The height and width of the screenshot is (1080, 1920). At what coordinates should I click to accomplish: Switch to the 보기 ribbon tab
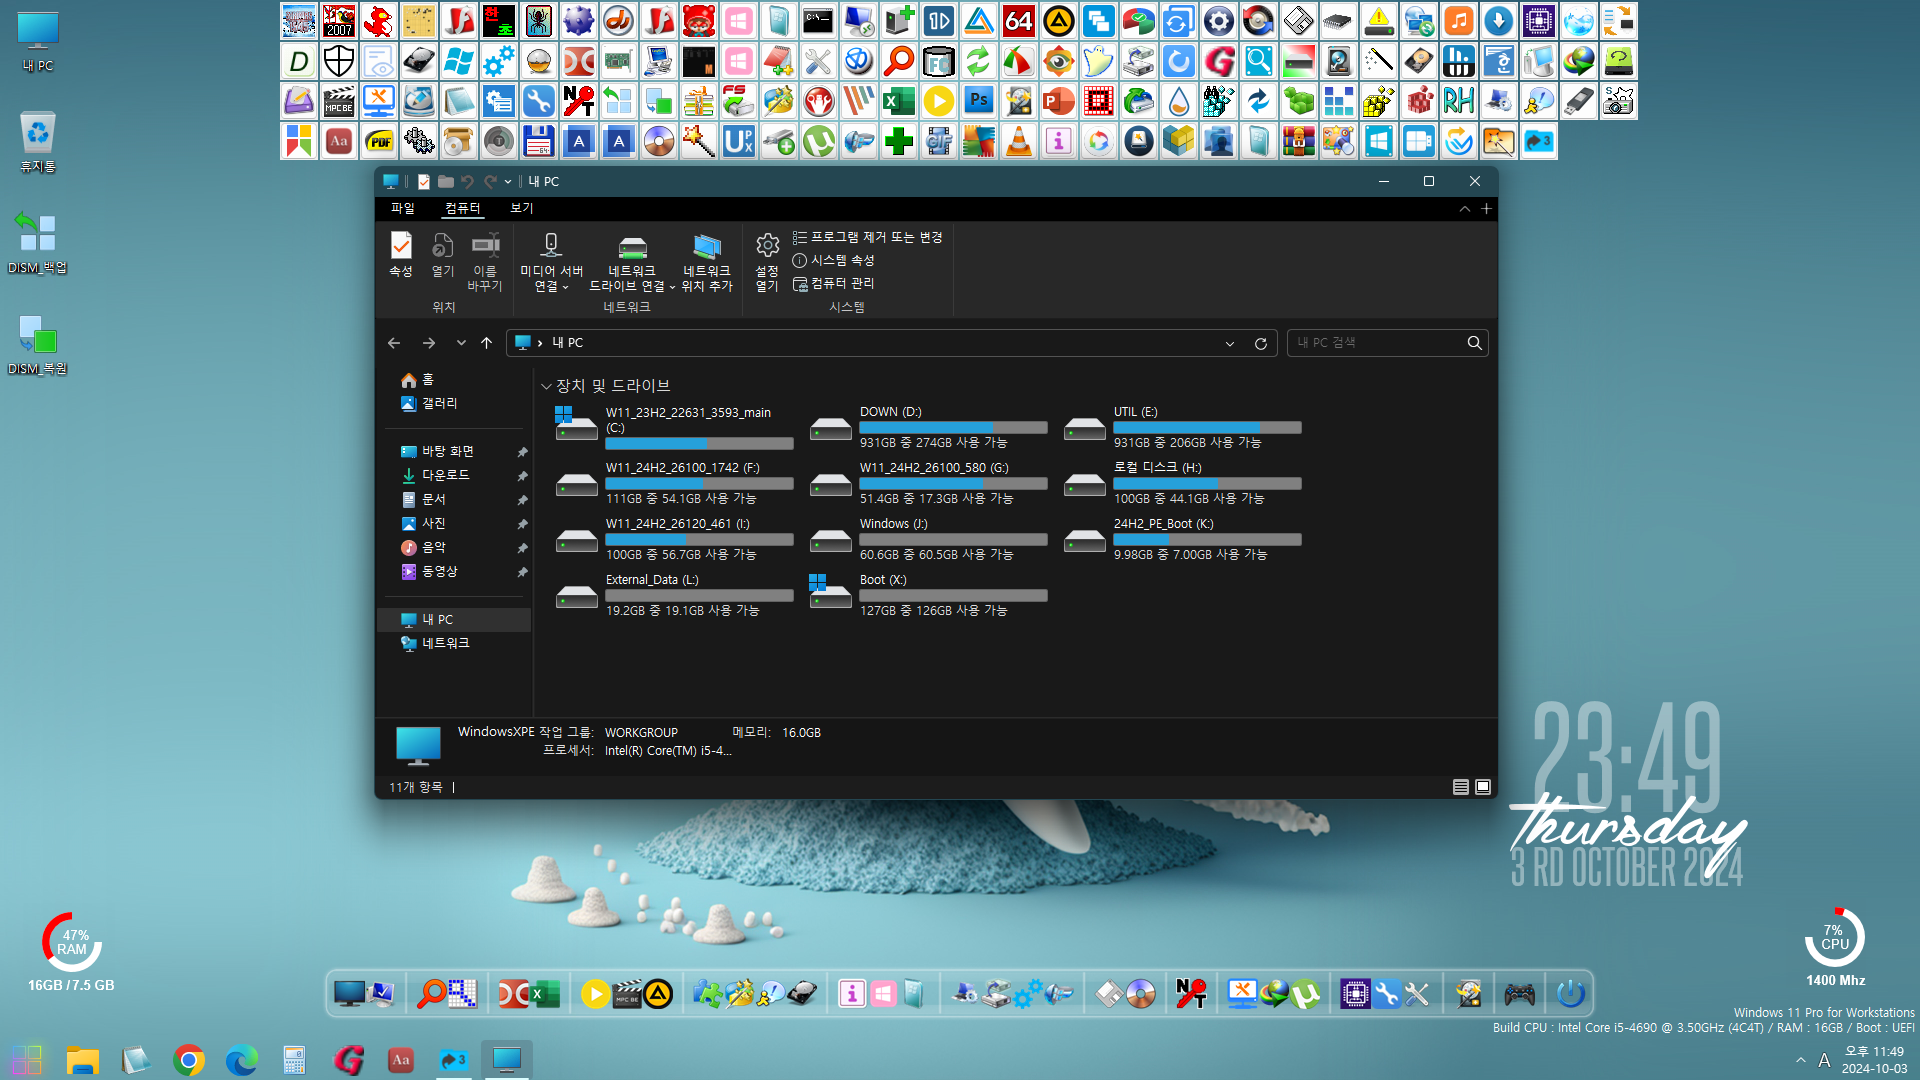[x=522, y=208]
